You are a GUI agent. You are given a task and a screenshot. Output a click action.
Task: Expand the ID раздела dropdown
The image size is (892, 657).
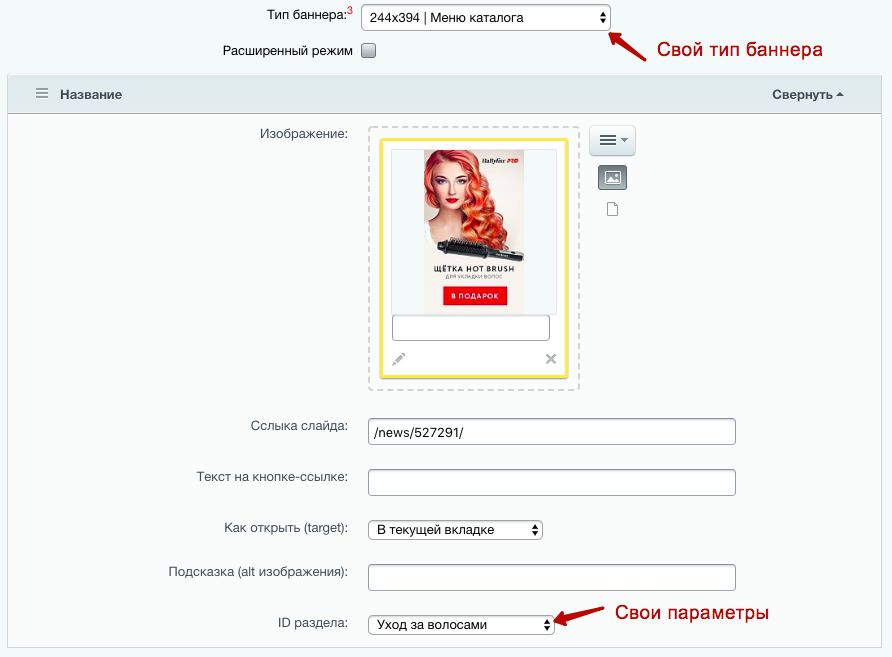(460, 625)
